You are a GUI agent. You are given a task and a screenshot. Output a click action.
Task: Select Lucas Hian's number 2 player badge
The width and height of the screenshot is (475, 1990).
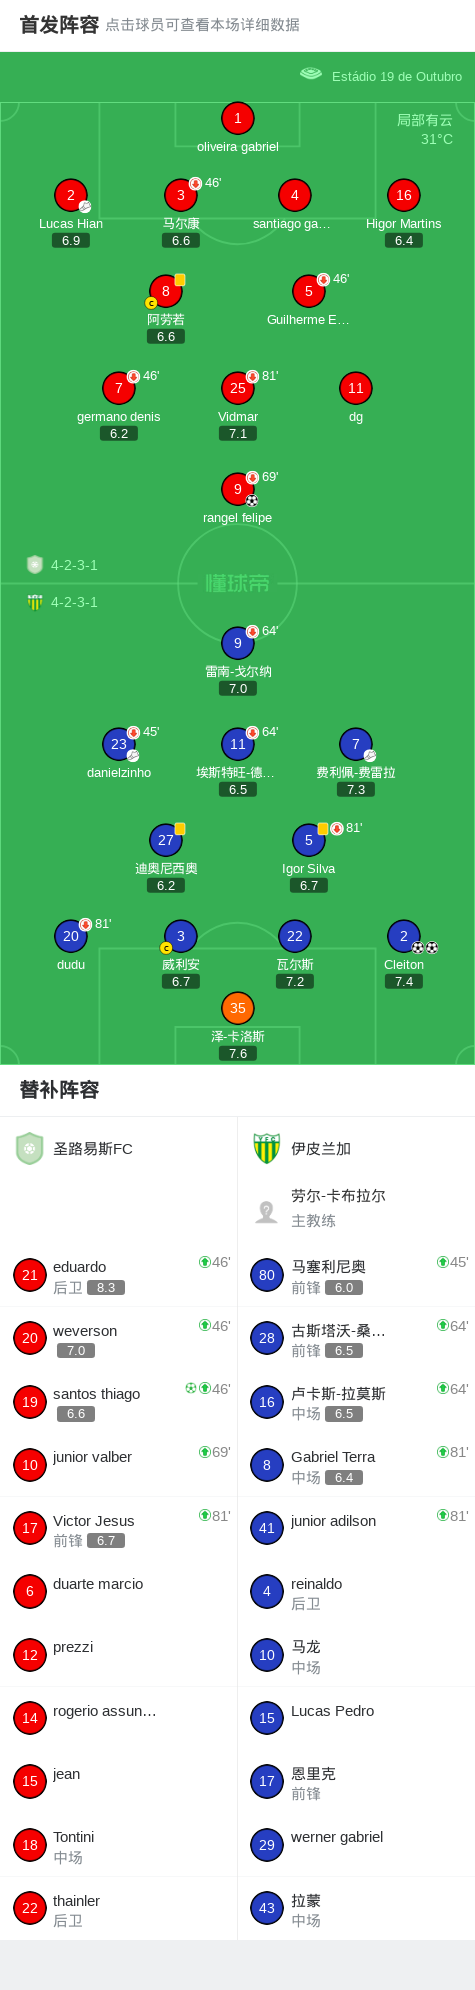(70, 195)
